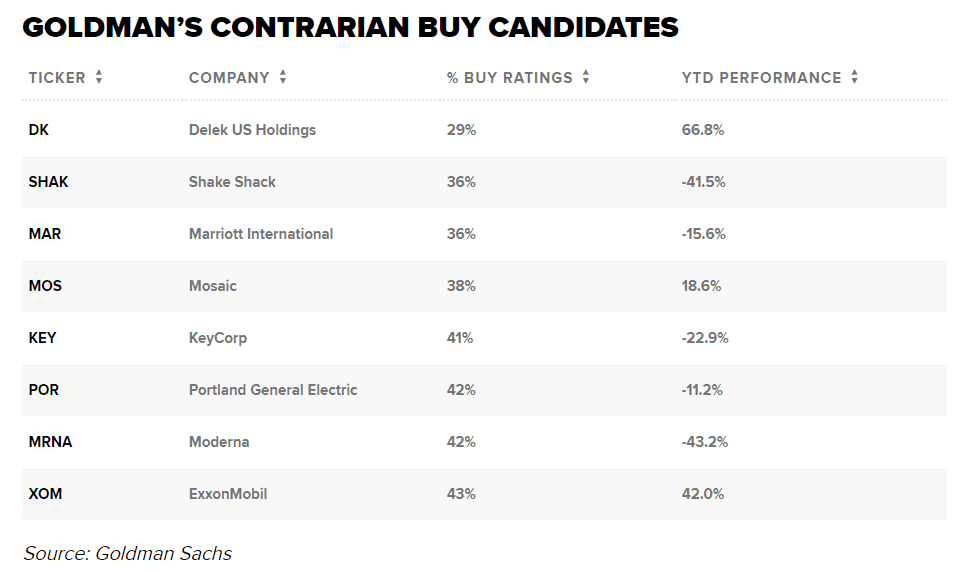
Task: Click the sort arrows beside COMPANY header
Action: 283,78
